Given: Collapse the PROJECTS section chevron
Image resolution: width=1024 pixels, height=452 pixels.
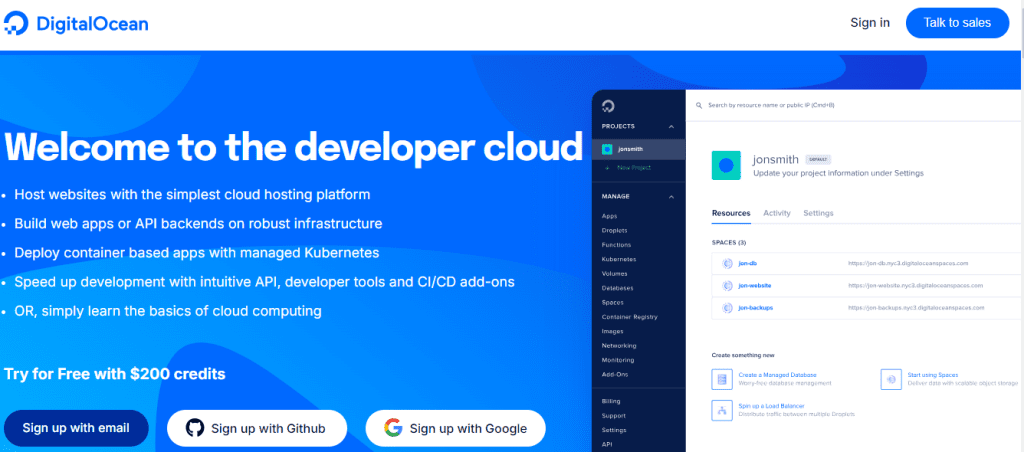Looking at the screenshot, I should click(671, 127).
